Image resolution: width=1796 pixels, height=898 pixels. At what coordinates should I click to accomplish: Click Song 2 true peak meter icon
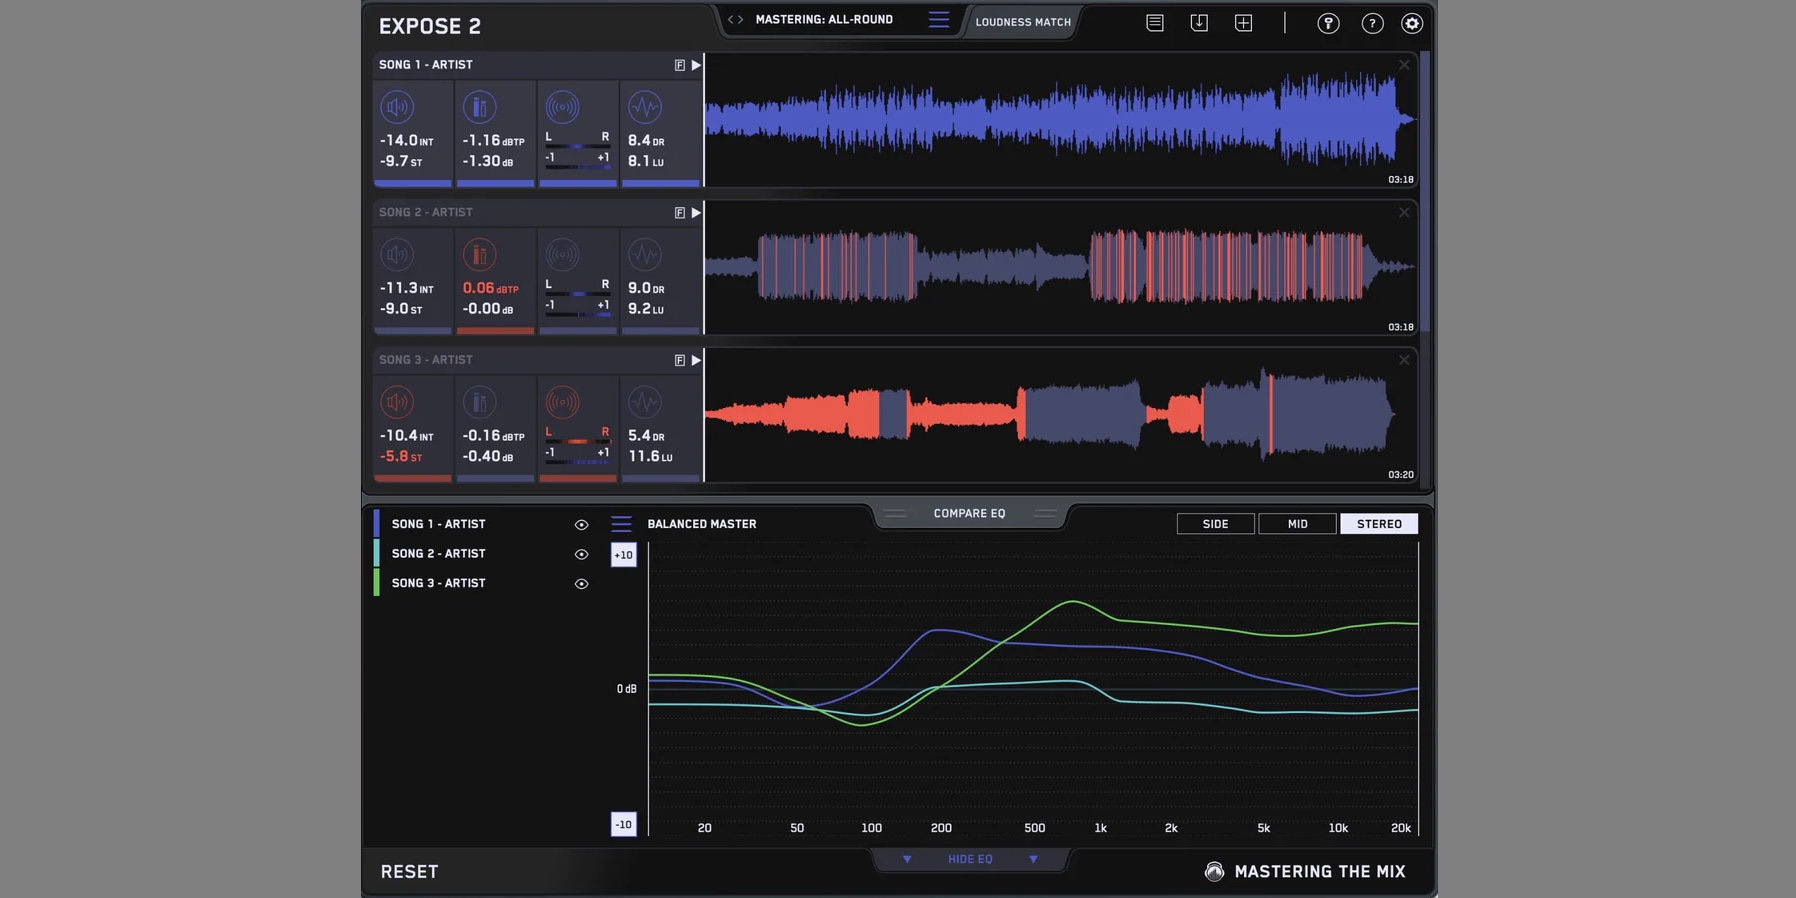pos(479,255)
